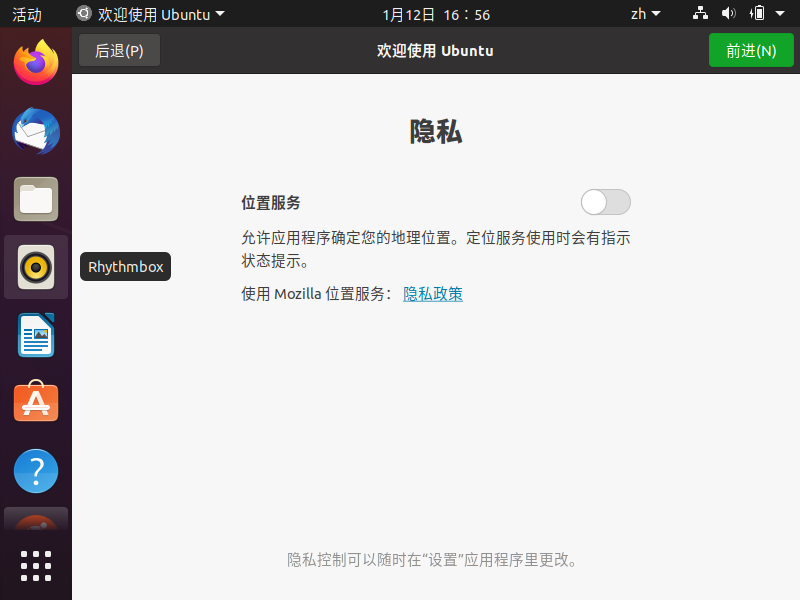Open the 隐私政策 link
800x600 pixels.
(x=433, y=294)
